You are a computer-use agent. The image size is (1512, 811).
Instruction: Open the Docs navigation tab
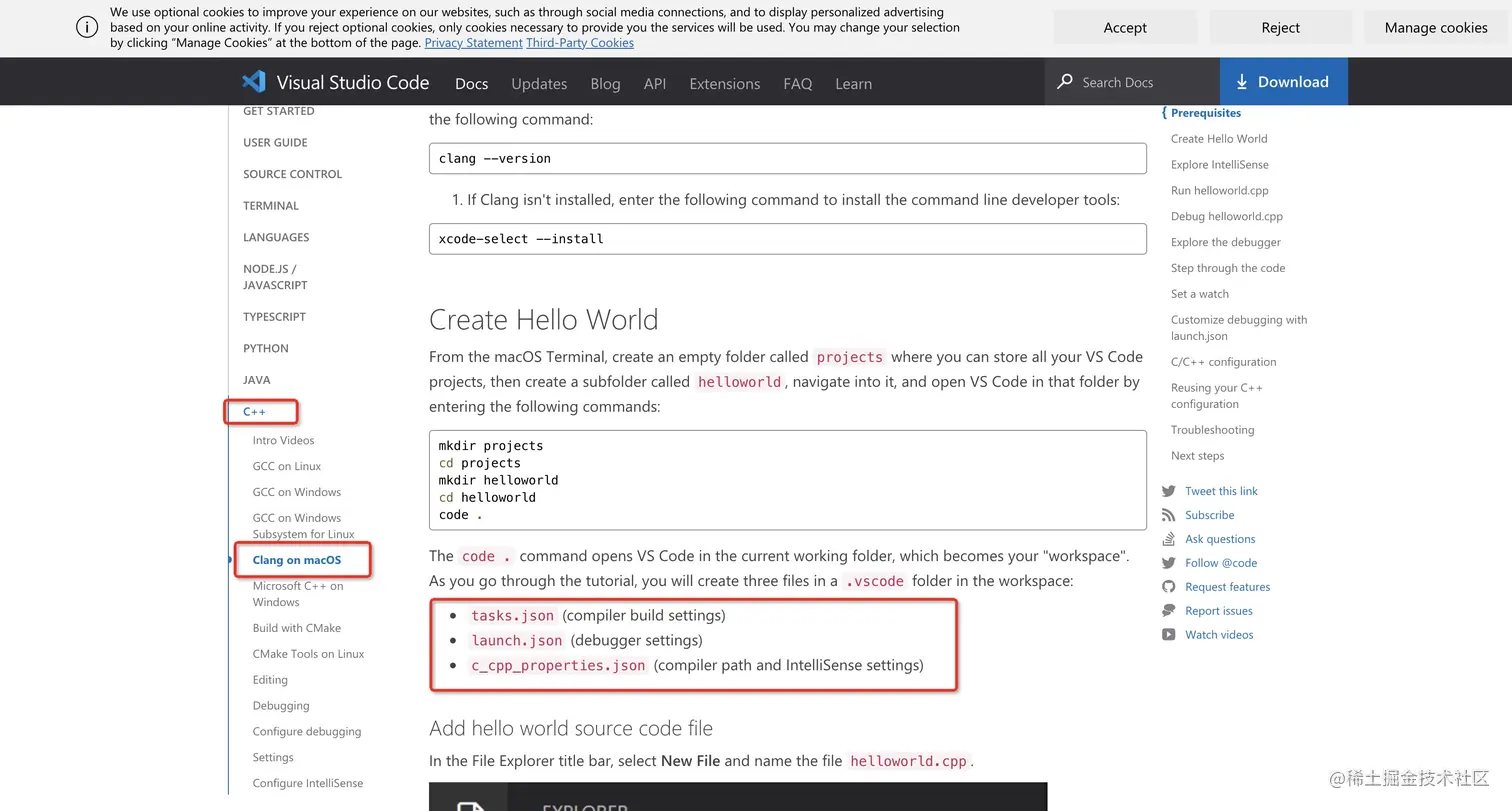(x=472, y=83)
